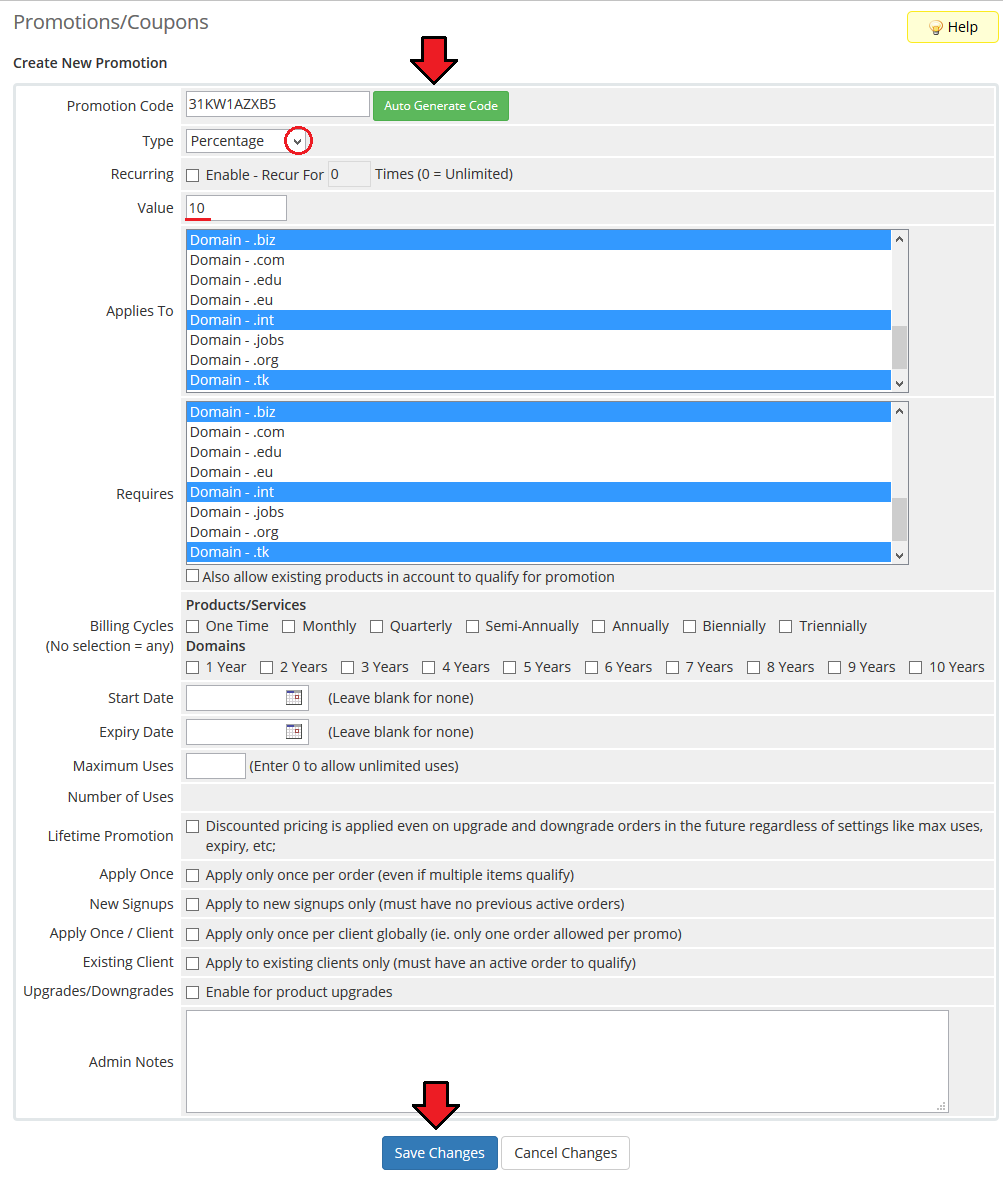This screenshot has width=1003, height=1178.
Task: Check Enable for product upgrades
Action: point(193,992)
